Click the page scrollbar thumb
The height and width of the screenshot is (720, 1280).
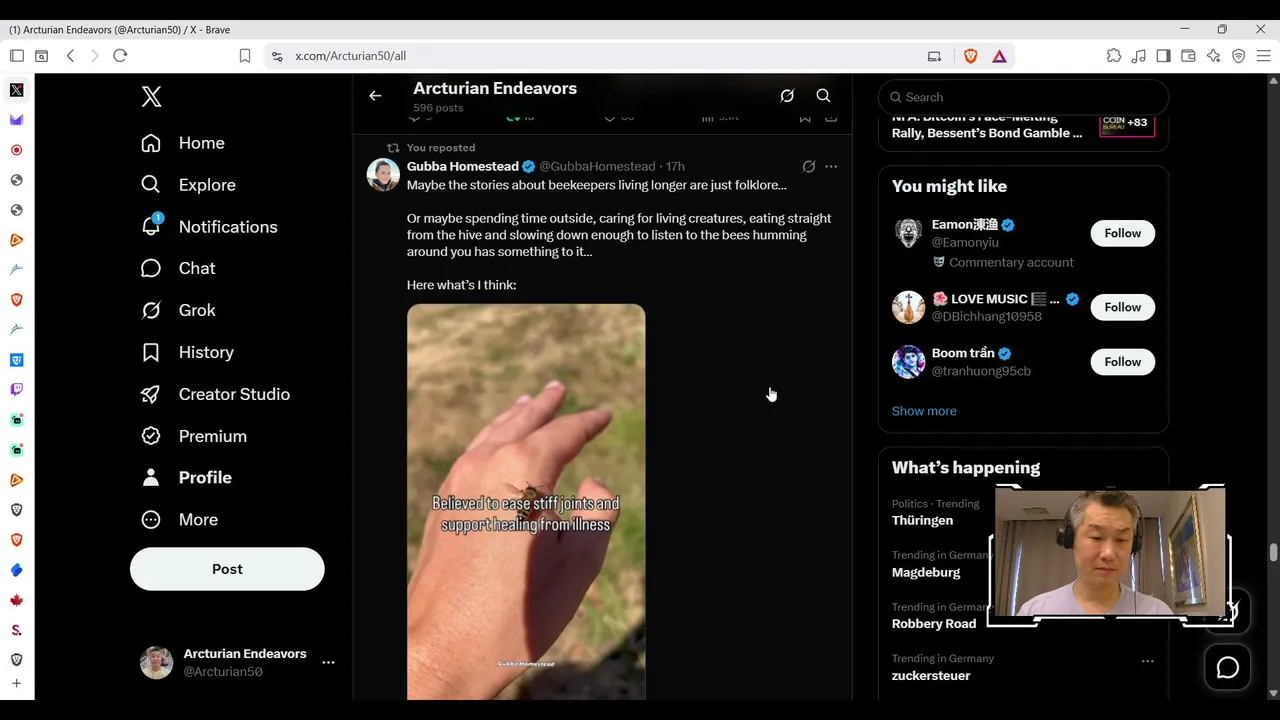coord(1273,553)
